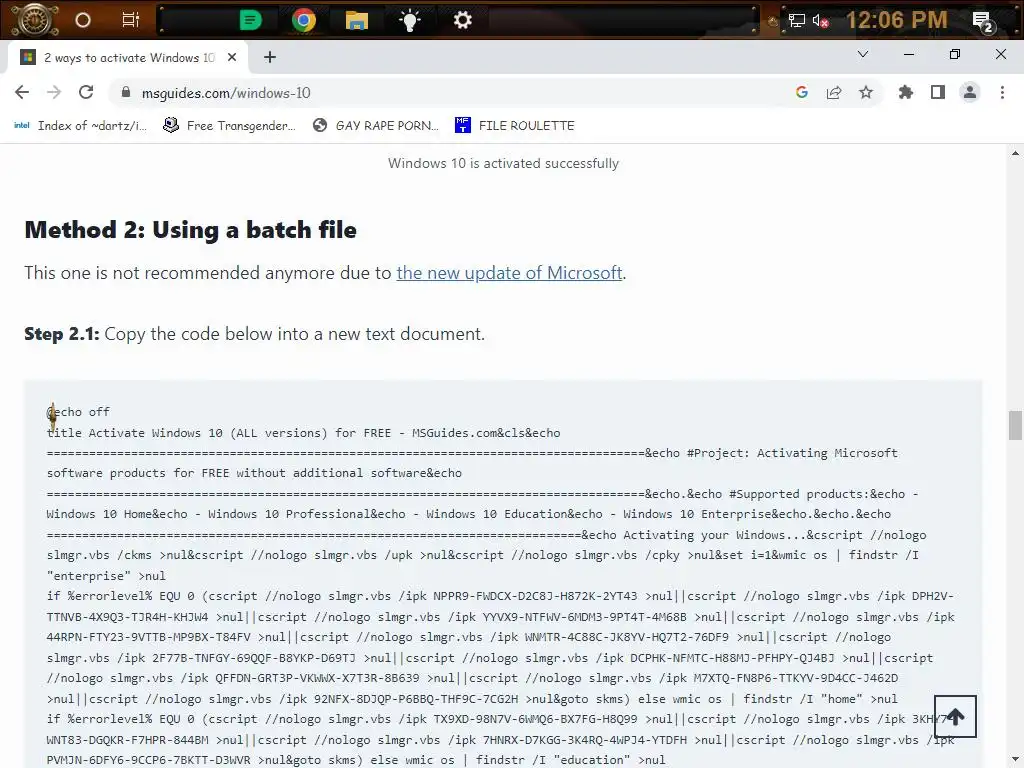
Task: Follow 'the new update of Microsoft' link
Action: pyautogui.click(x=509, y=272)
